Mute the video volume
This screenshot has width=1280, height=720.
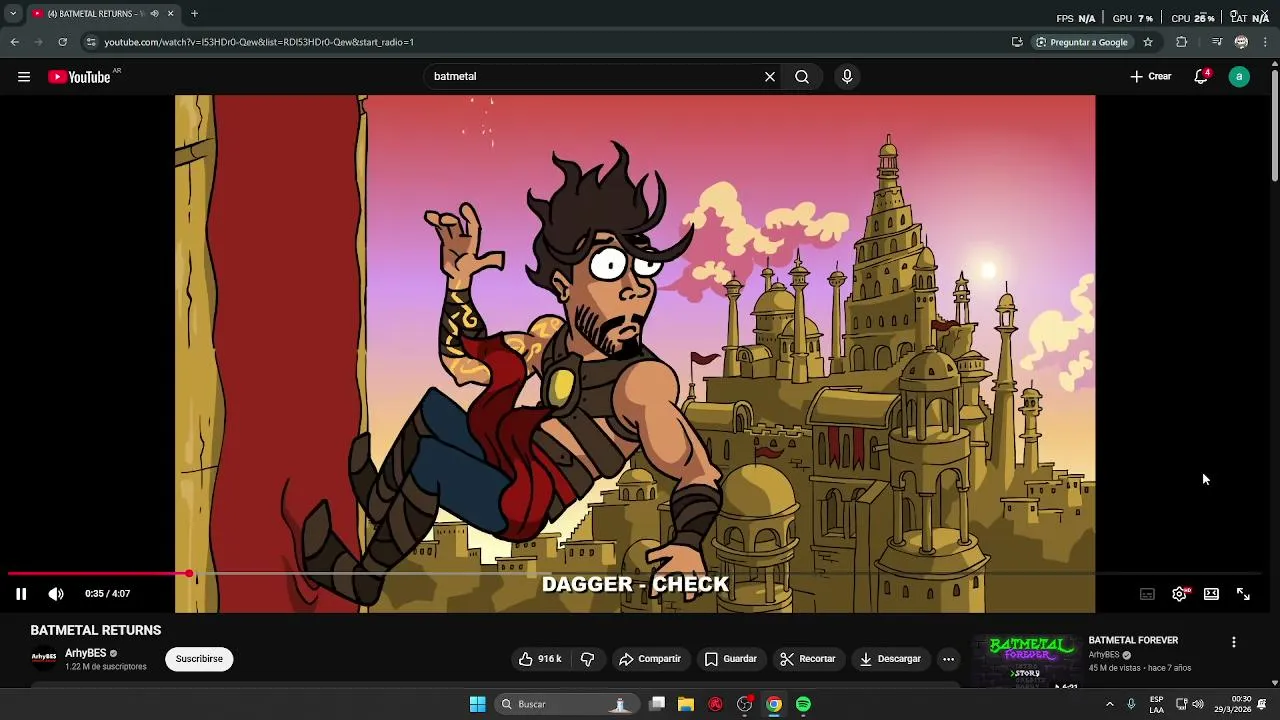pyautogui.click(x=56, y=594)
